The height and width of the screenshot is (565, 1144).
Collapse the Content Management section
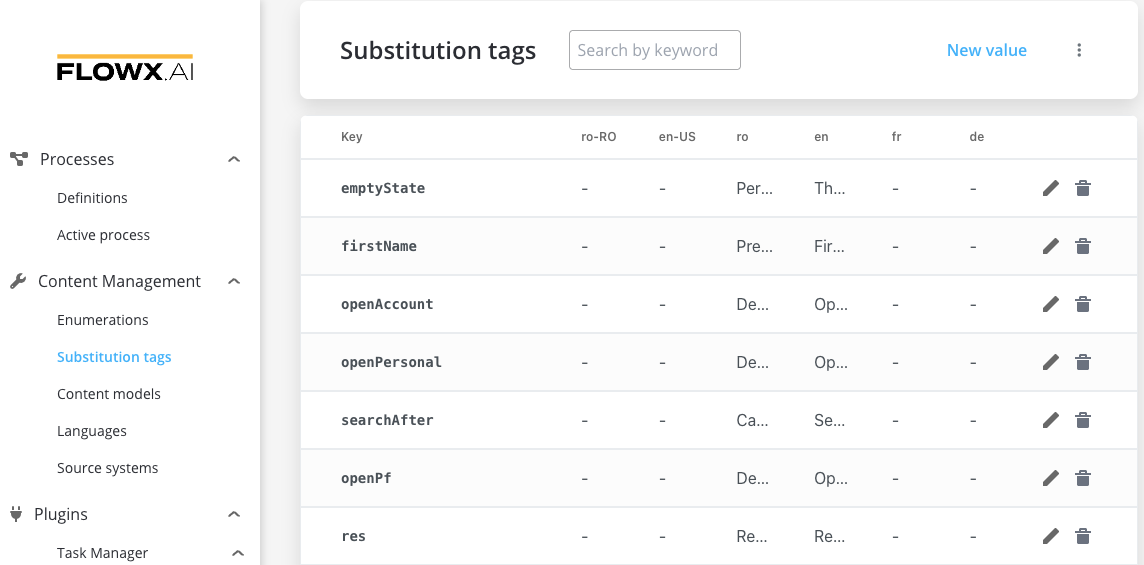[x=233, y=281]
